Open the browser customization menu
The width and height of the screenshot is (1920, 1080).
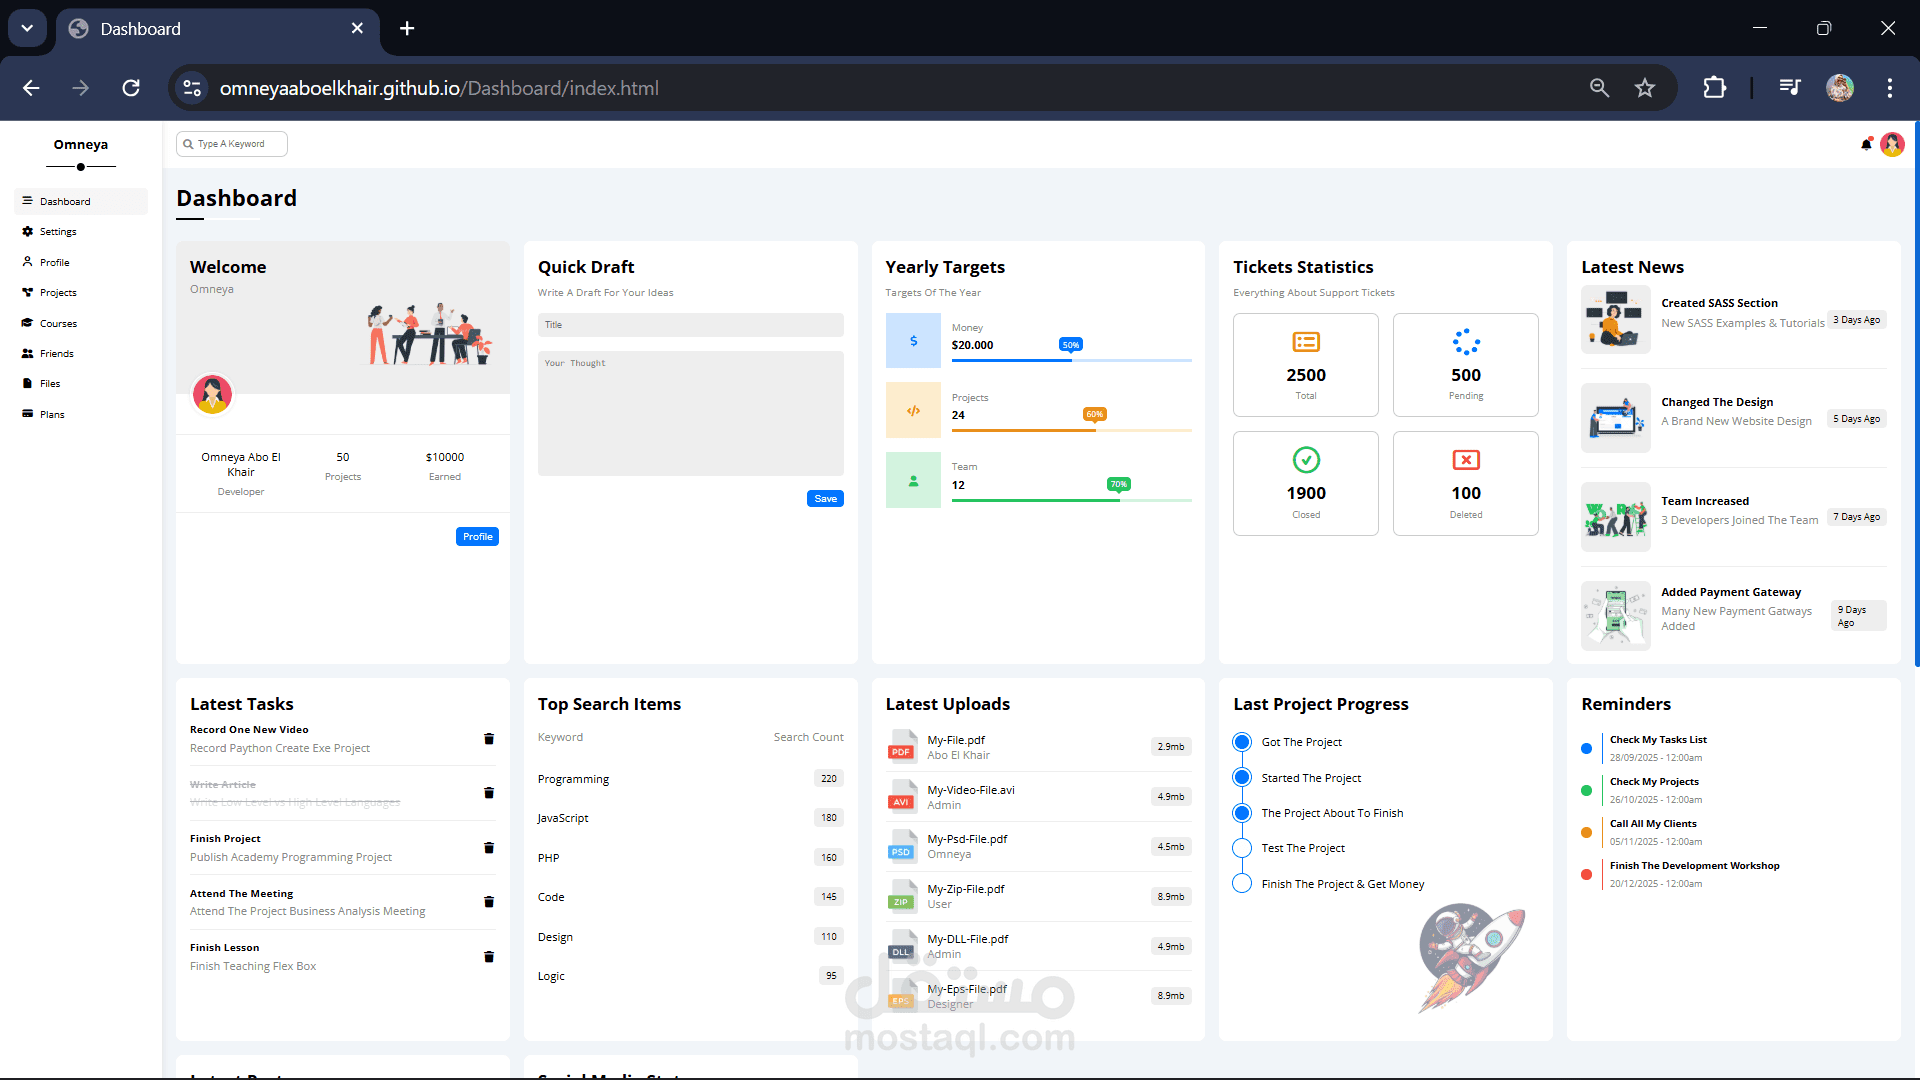pos(1891,88)
